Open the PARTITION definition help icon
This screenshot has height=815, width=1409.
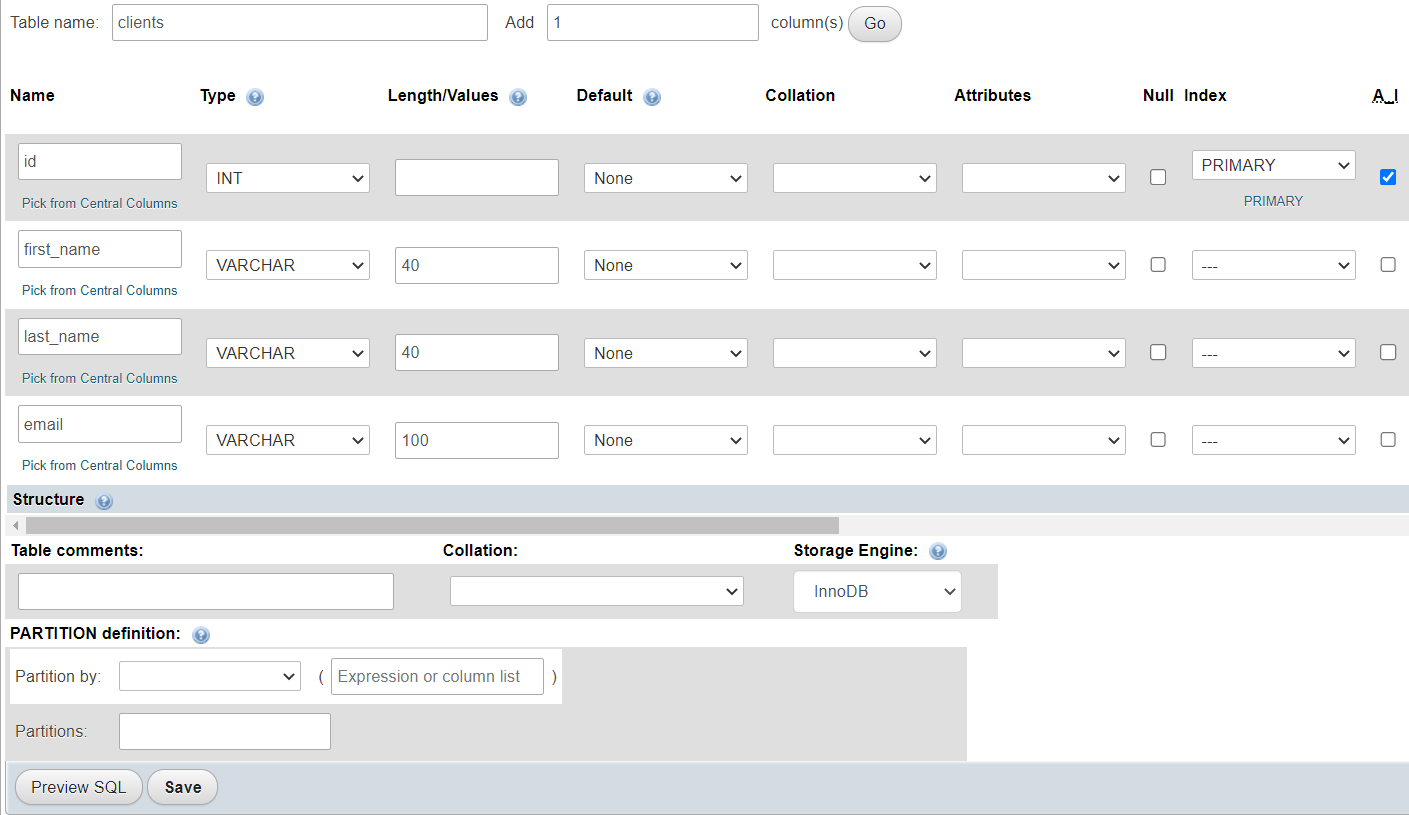[x=201, y=635]
